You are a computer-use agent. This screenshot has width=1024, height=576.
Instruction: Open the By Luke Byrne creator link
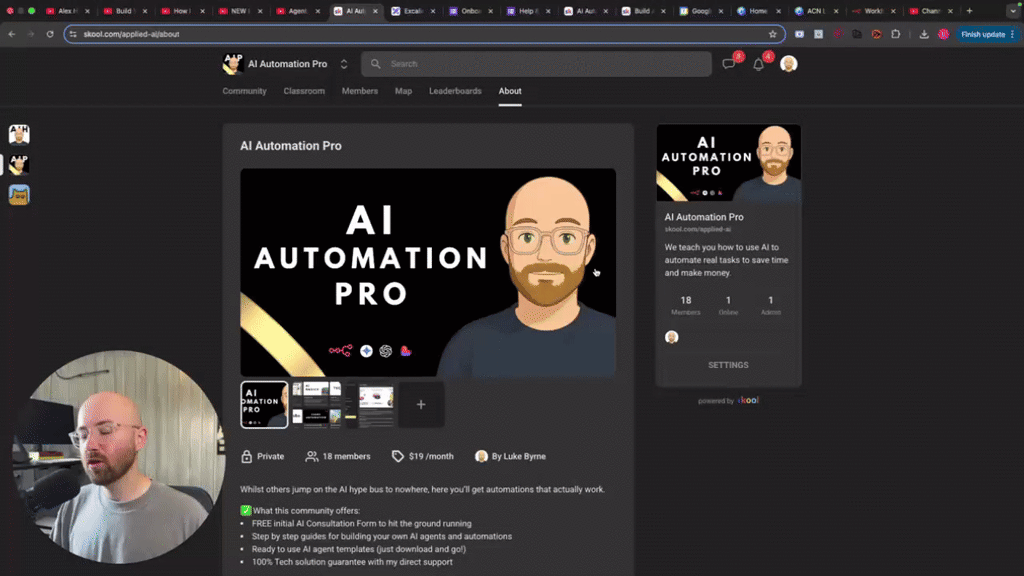pos(519,456)
